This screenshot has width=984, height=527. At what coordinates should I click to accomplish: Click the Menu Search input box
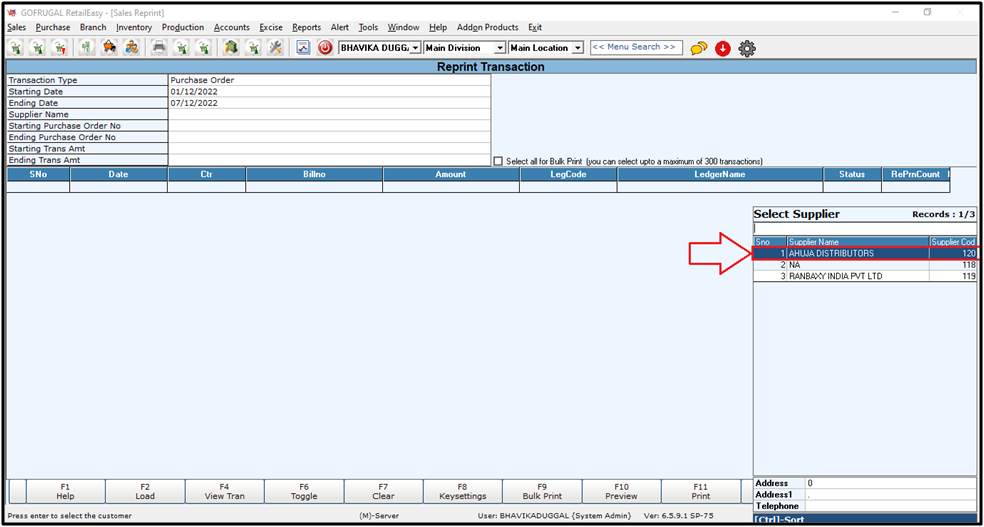(x=636, y=47)
